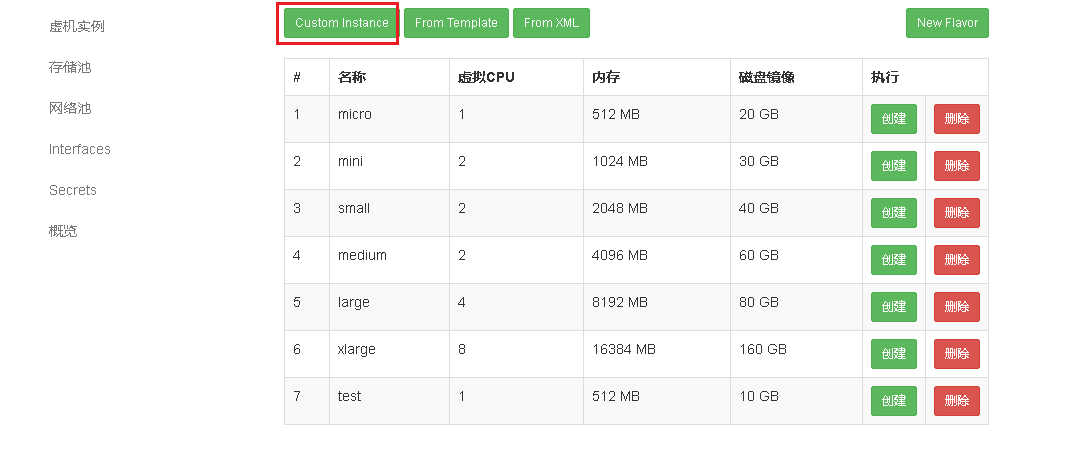Create instance from mini flavor
The image size is (1085, 476).
pos(893,166)
